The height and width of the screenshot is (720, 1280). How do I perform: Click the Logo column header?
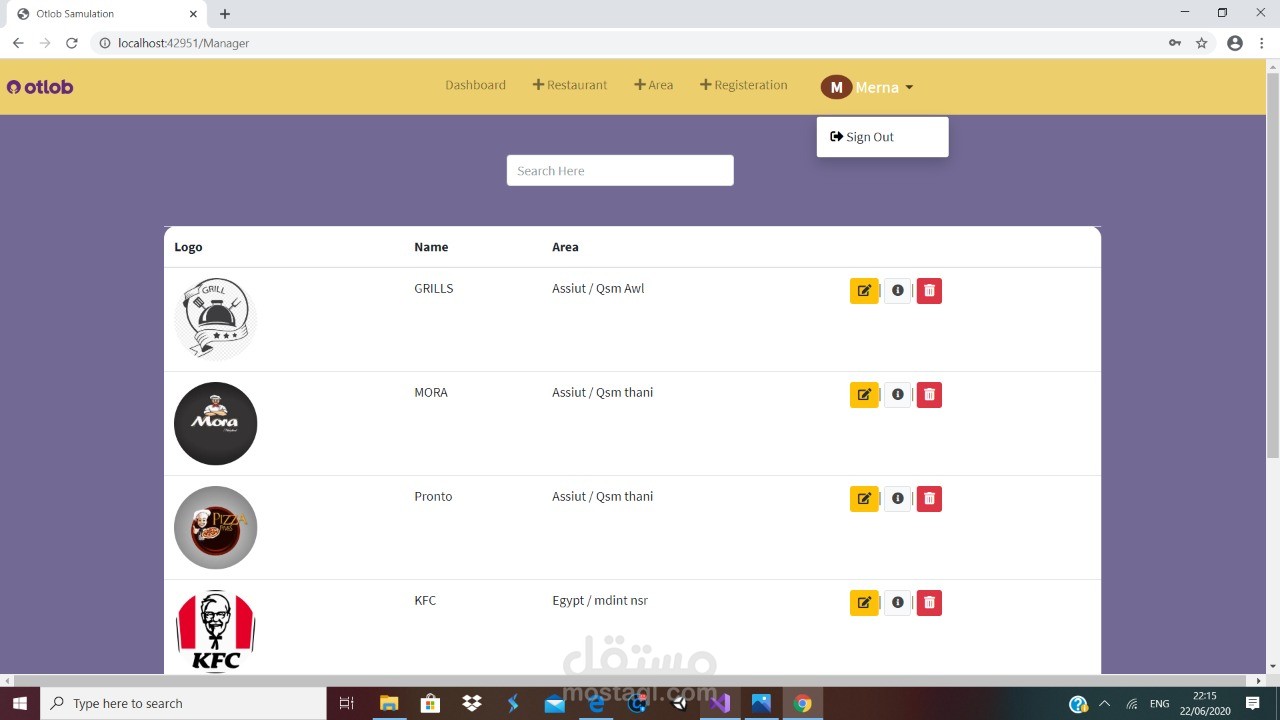pyautogui.click(x=188, y=247)
